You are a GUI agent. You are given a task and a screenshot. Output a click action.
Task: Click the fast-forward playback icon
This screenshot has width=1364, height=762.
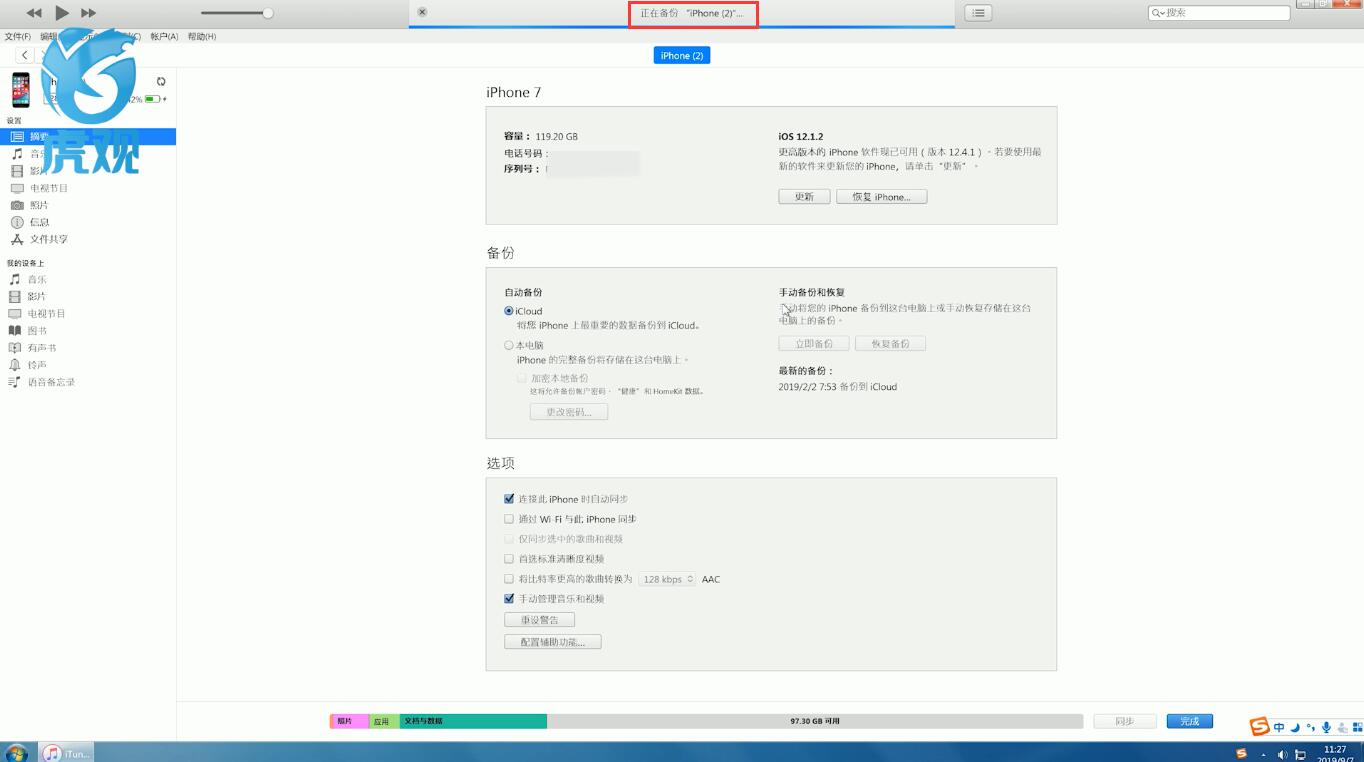(88, 13)
